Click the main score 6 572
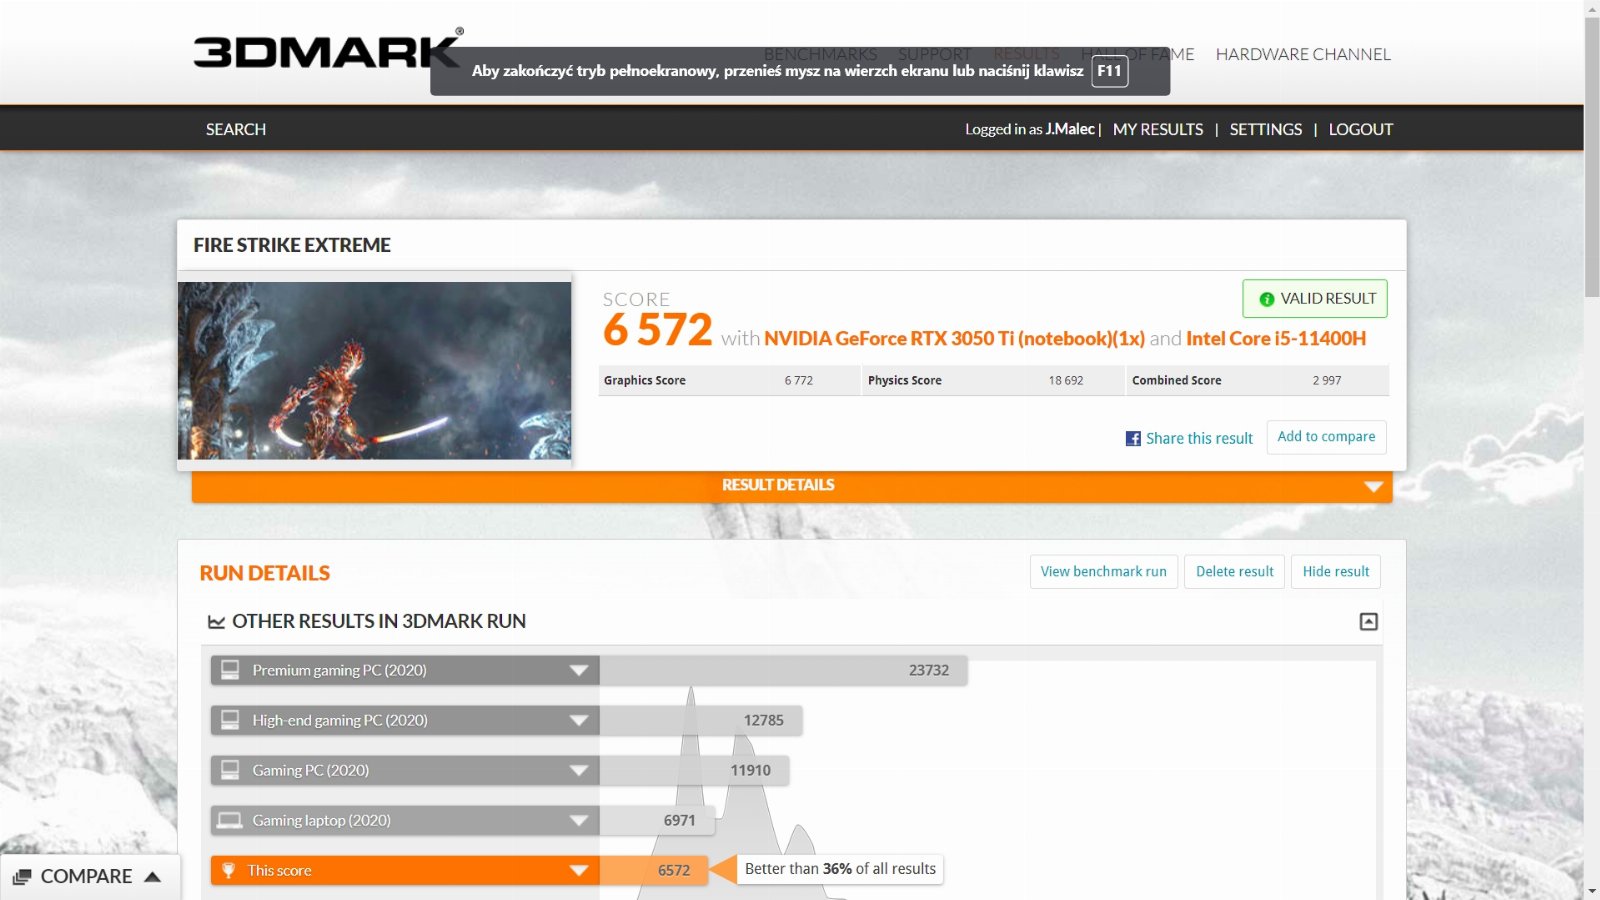Image resolution: width=1600 pixels, height=900 pixels. 658,330
